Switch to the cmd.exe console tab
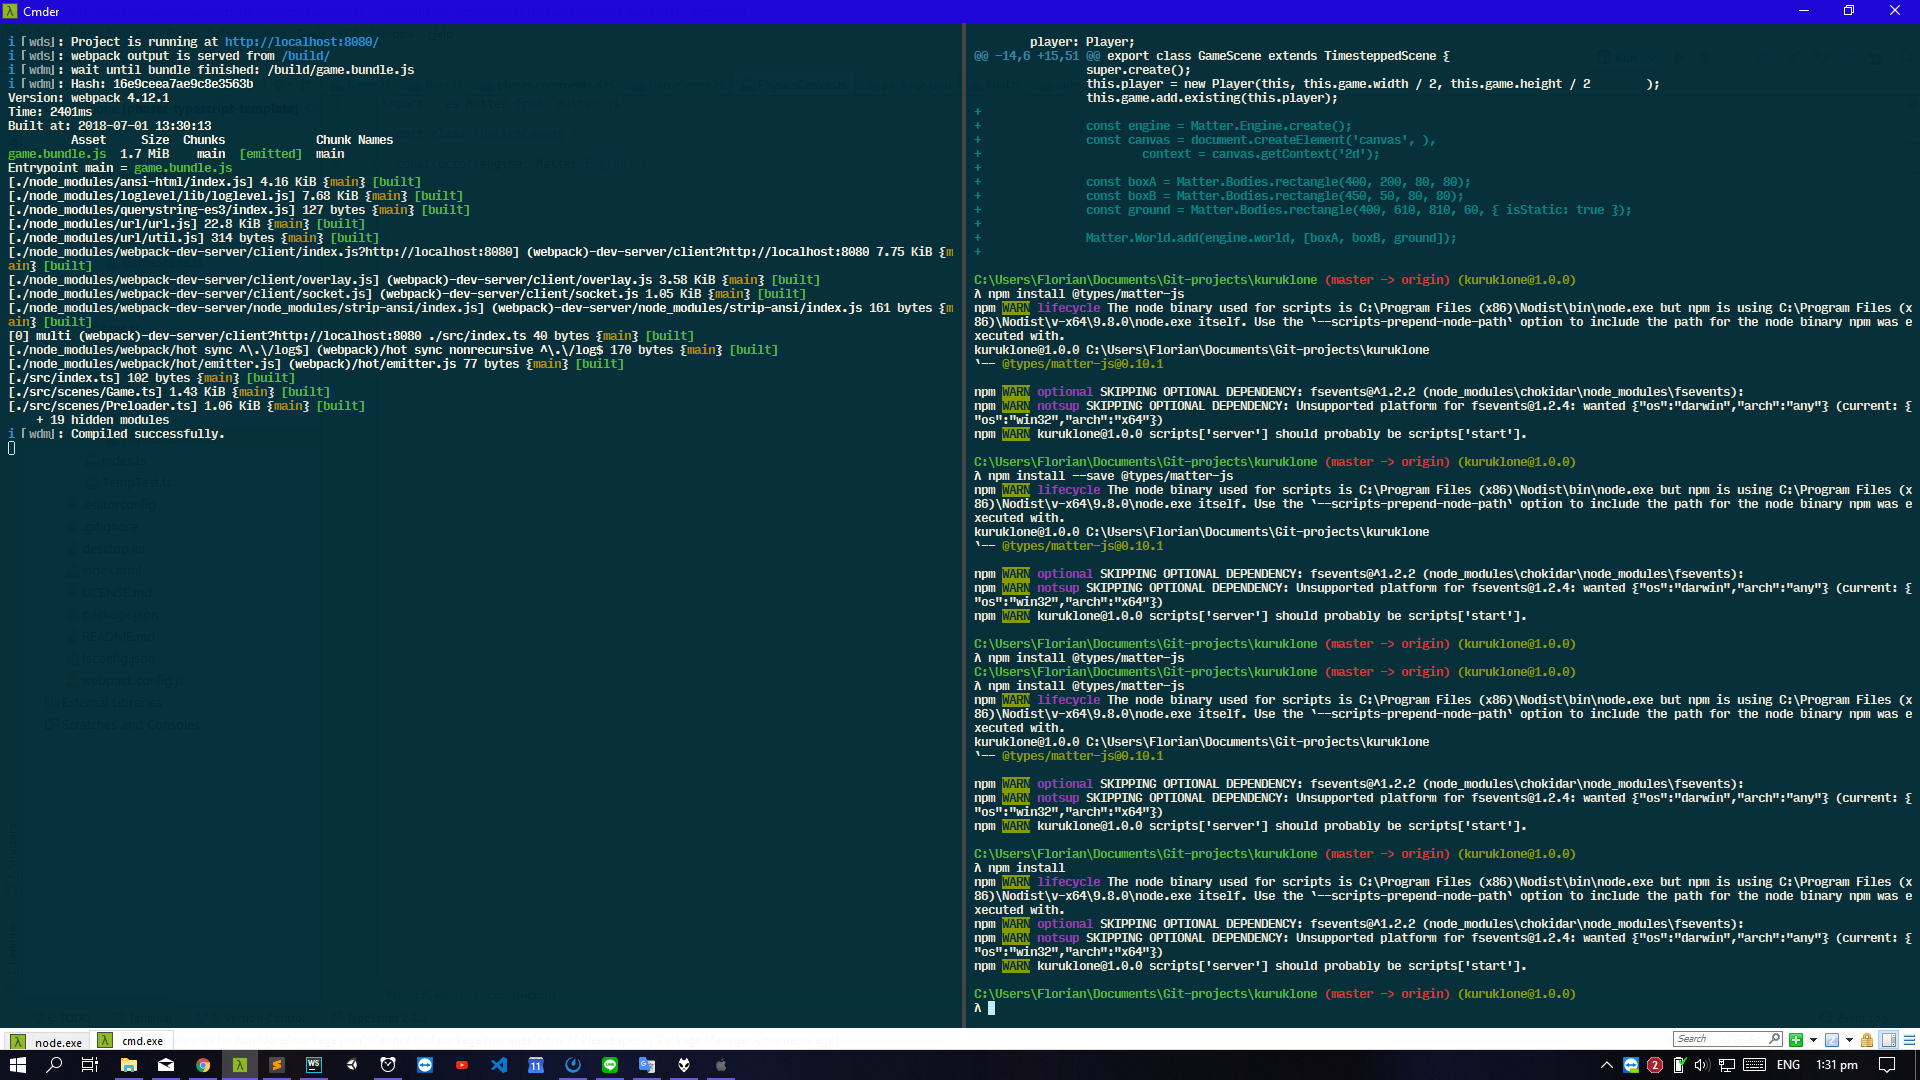Screen dimensions: 1920x1080 141,1041
